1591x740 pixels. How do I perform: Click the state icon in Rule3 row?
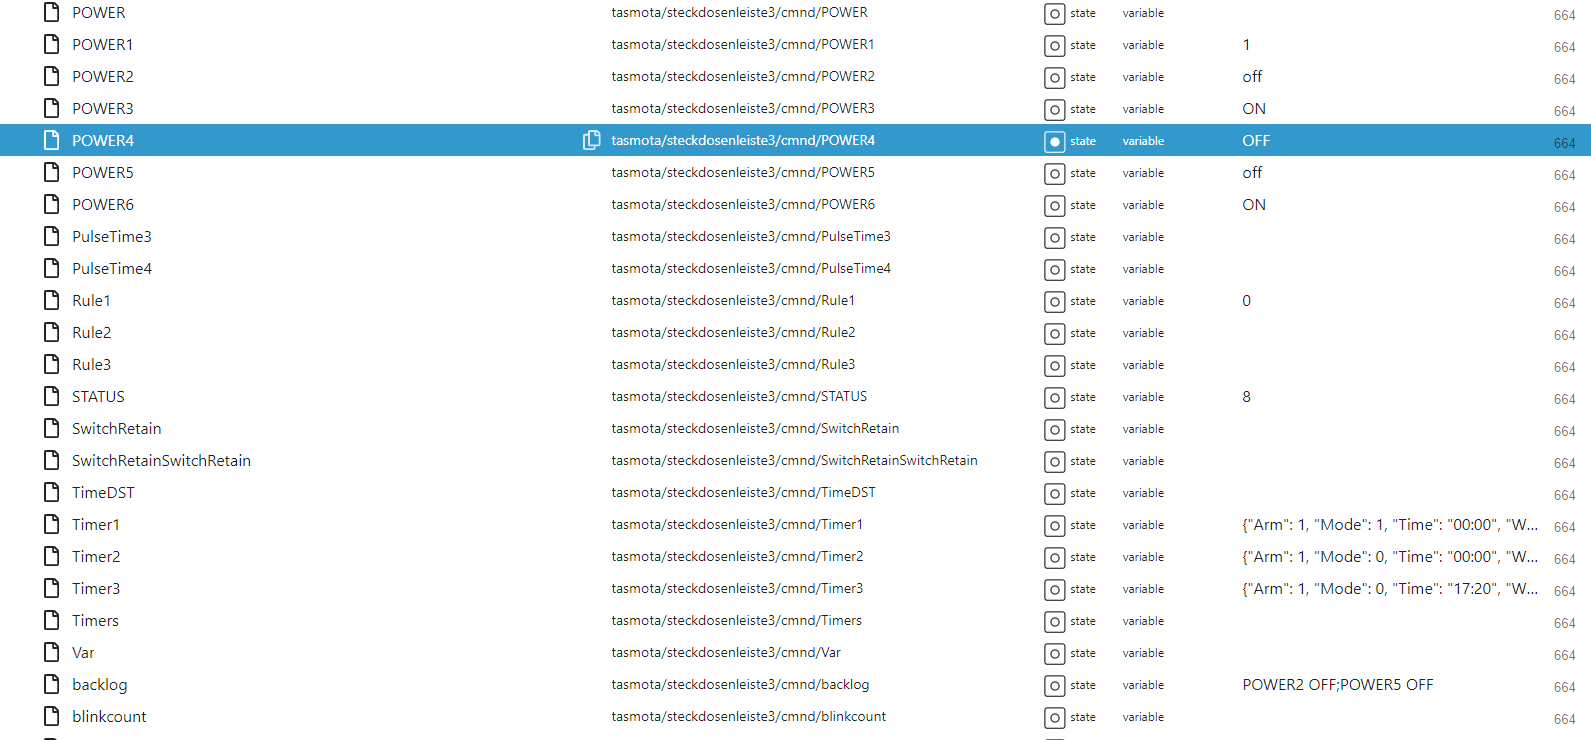pos(1054,365)
